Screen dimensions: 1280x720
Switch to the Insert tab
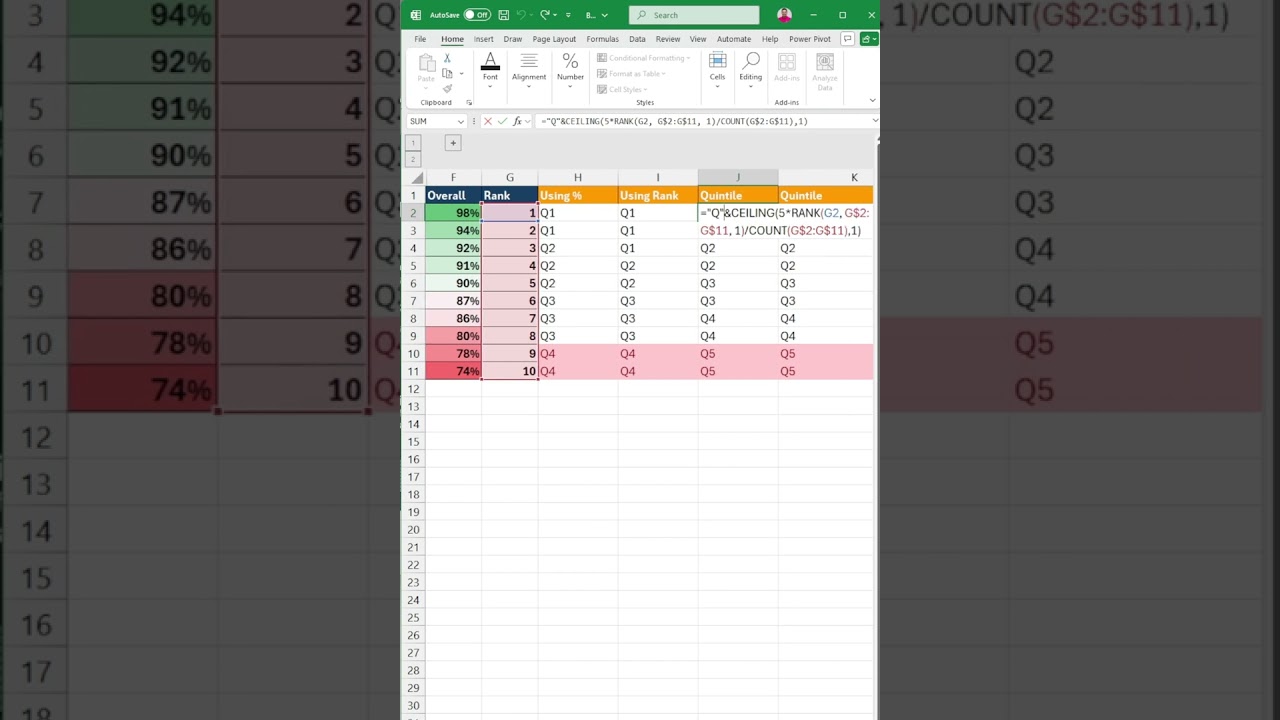(x=484, y=39)
